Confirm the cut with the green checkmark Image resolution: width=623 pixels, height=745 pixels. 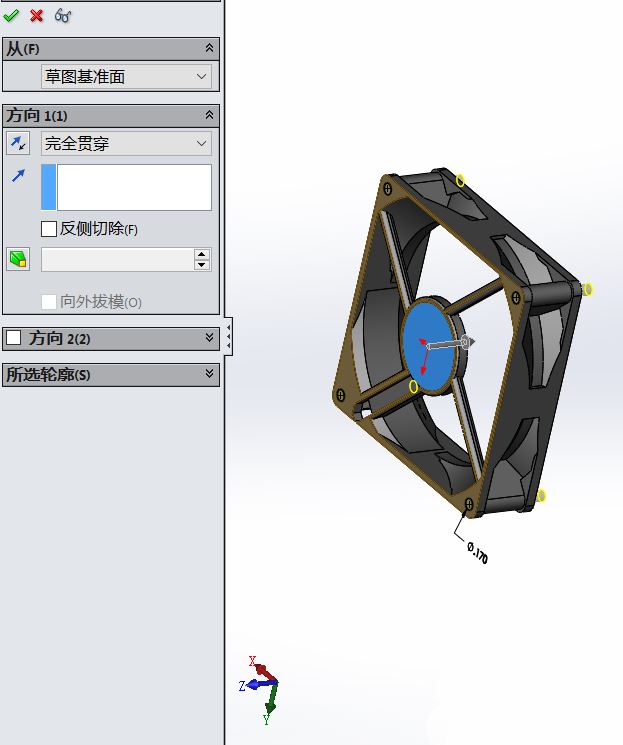[10, 15]
